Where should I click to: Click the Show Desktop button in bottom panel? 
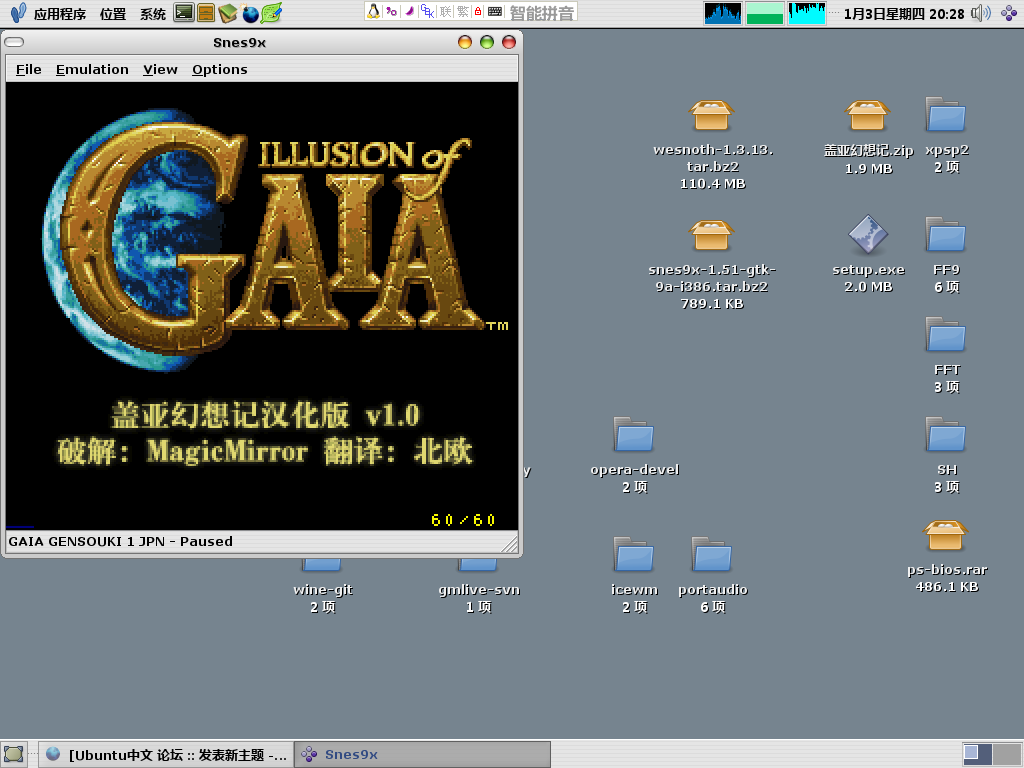point(14,754)
